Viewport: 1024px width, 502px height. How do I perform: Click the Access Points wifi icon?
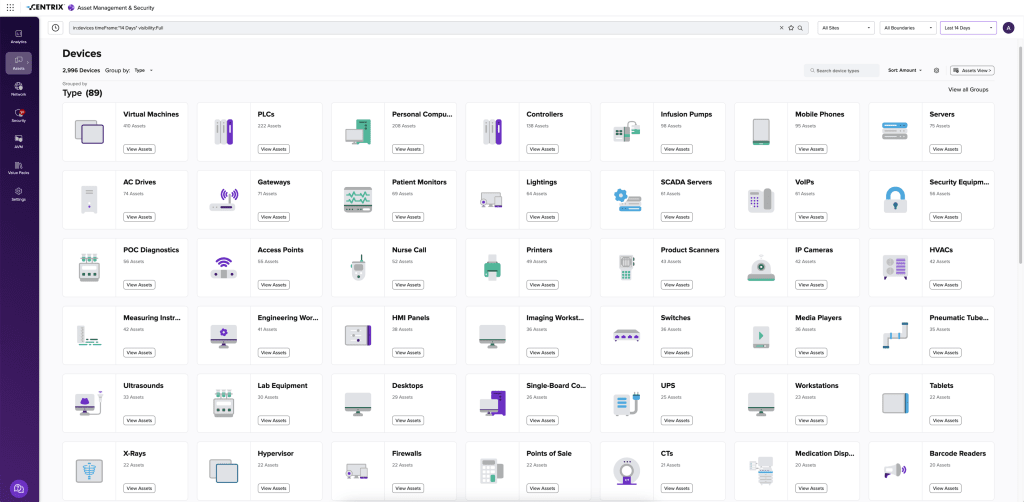[x=224, y=268]
